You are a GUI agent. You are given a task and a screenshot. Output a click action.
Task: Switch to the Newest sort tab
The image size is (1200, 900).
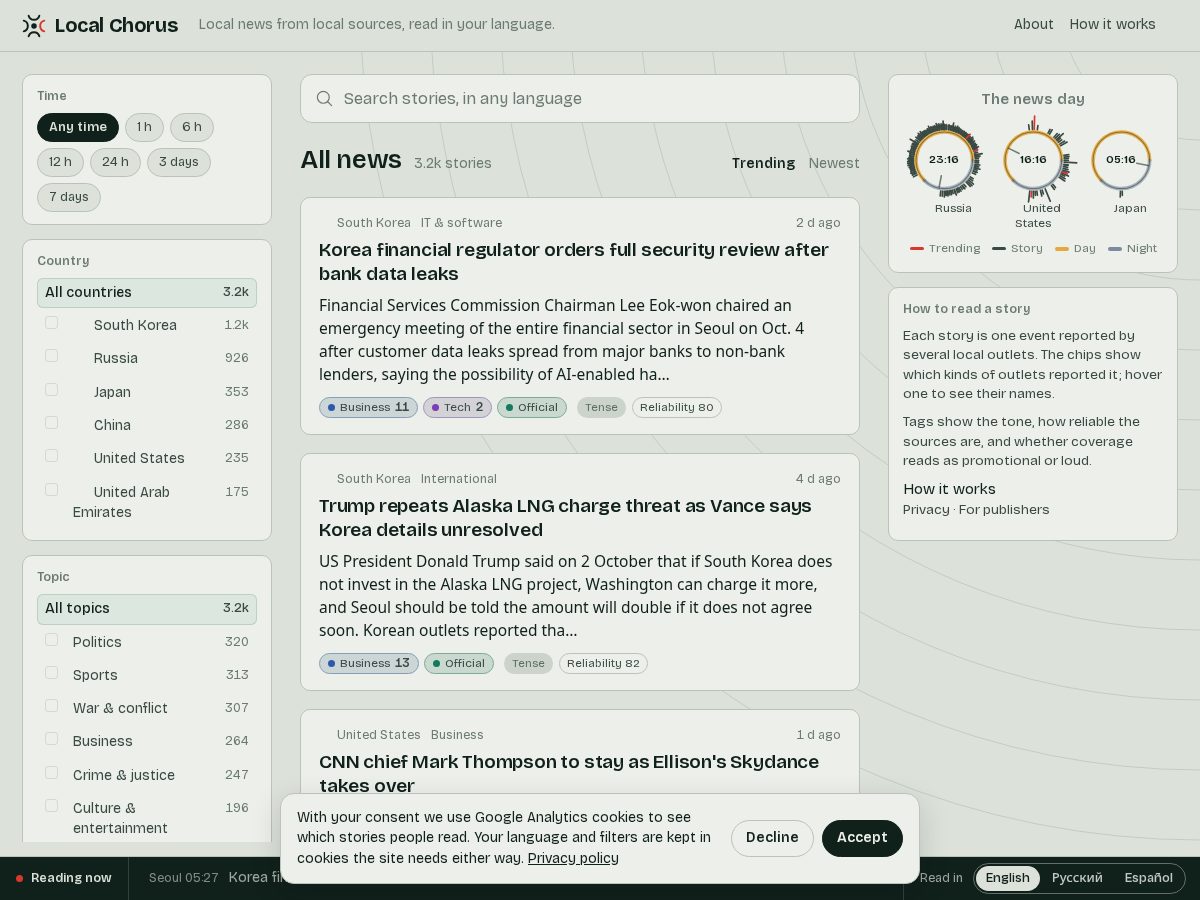[x=834, y=163]
